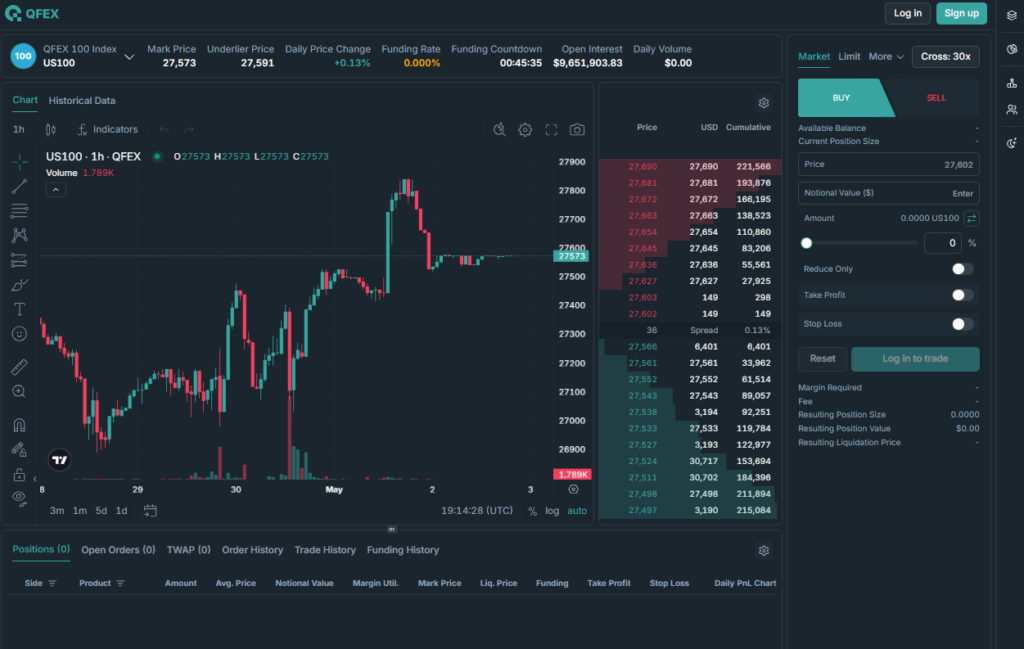Image resolution: width=1024 pixels, height=649 pixels.
Task: Click the QFEX logo
Action: pyautogui.click(x=32, y=14)
